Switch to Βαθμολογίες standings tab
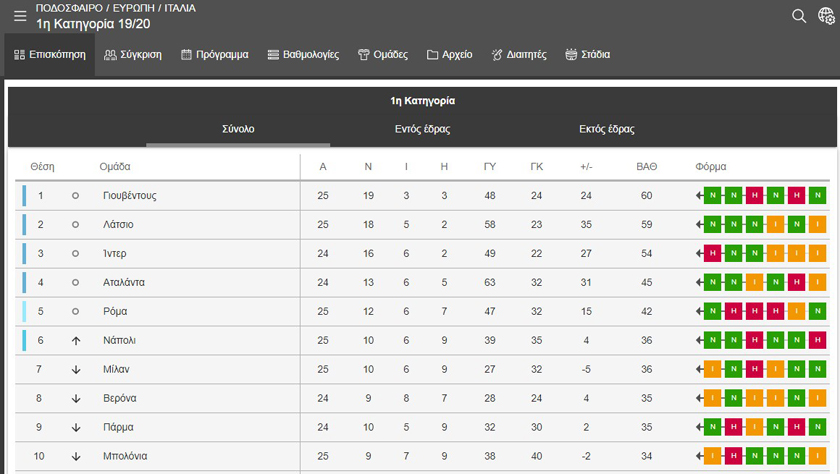The width and height of the screenshot is (840, 474). [303, 55]
